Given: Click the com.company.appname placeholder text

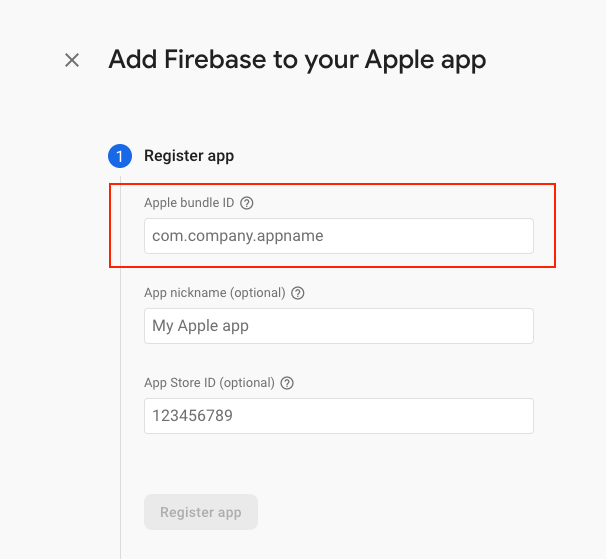Looking at the screenshot, I should tap(238, 236).
